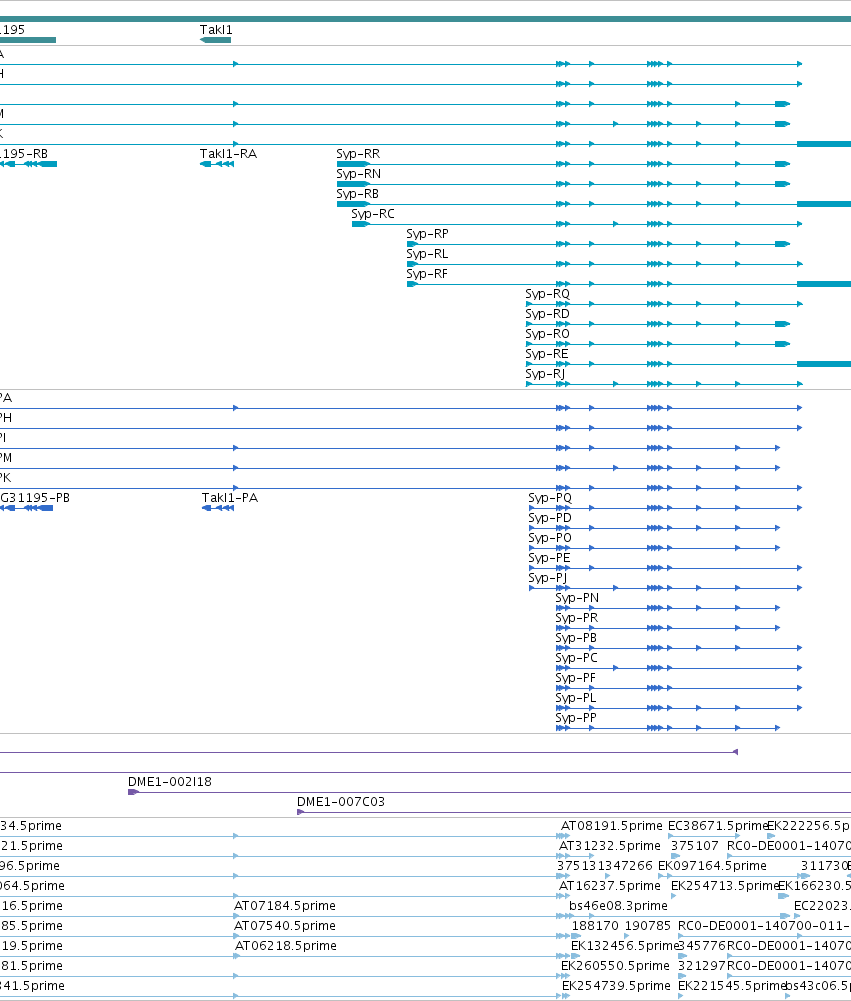The image size is (851, 1001).
Task: Select the Syp-RC first exon block
Action: coord(361,224)
